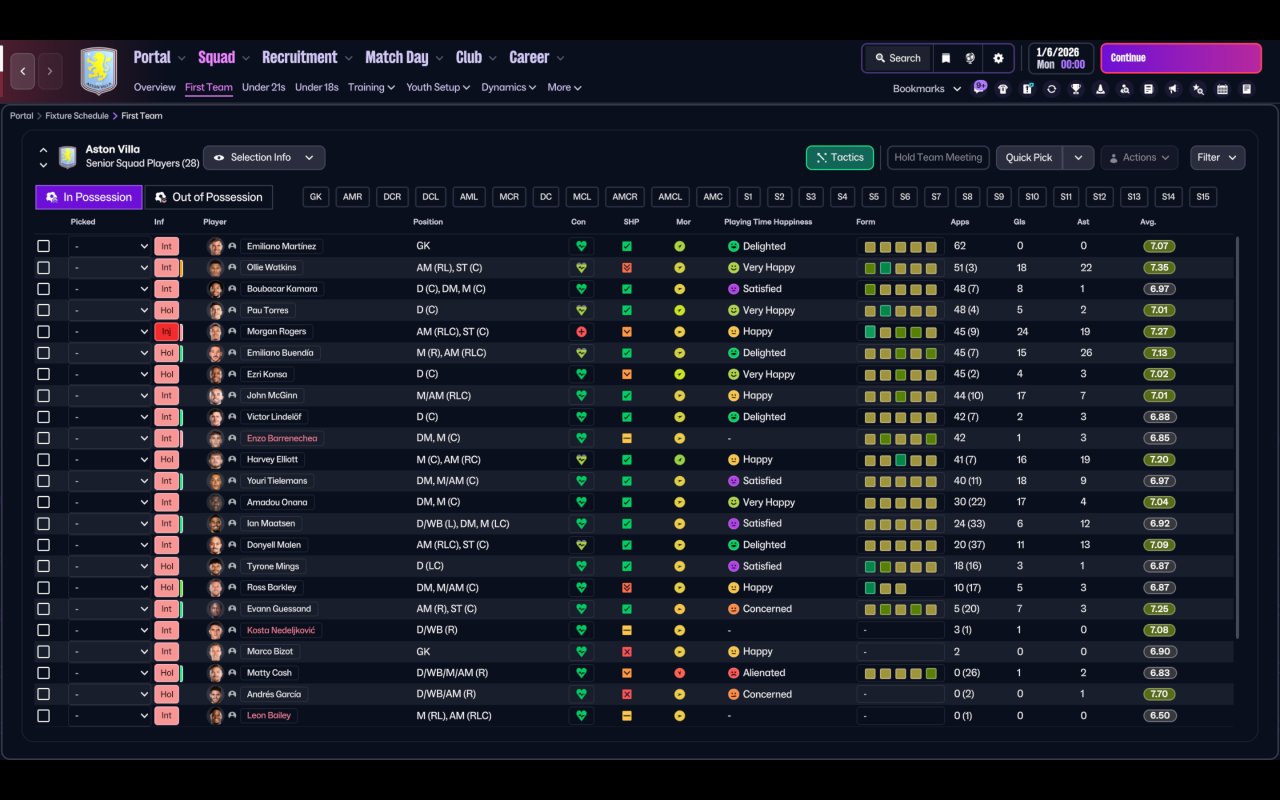Click Hold Team Meeting button
The image size is (1280, 800).
pos(938,158)
